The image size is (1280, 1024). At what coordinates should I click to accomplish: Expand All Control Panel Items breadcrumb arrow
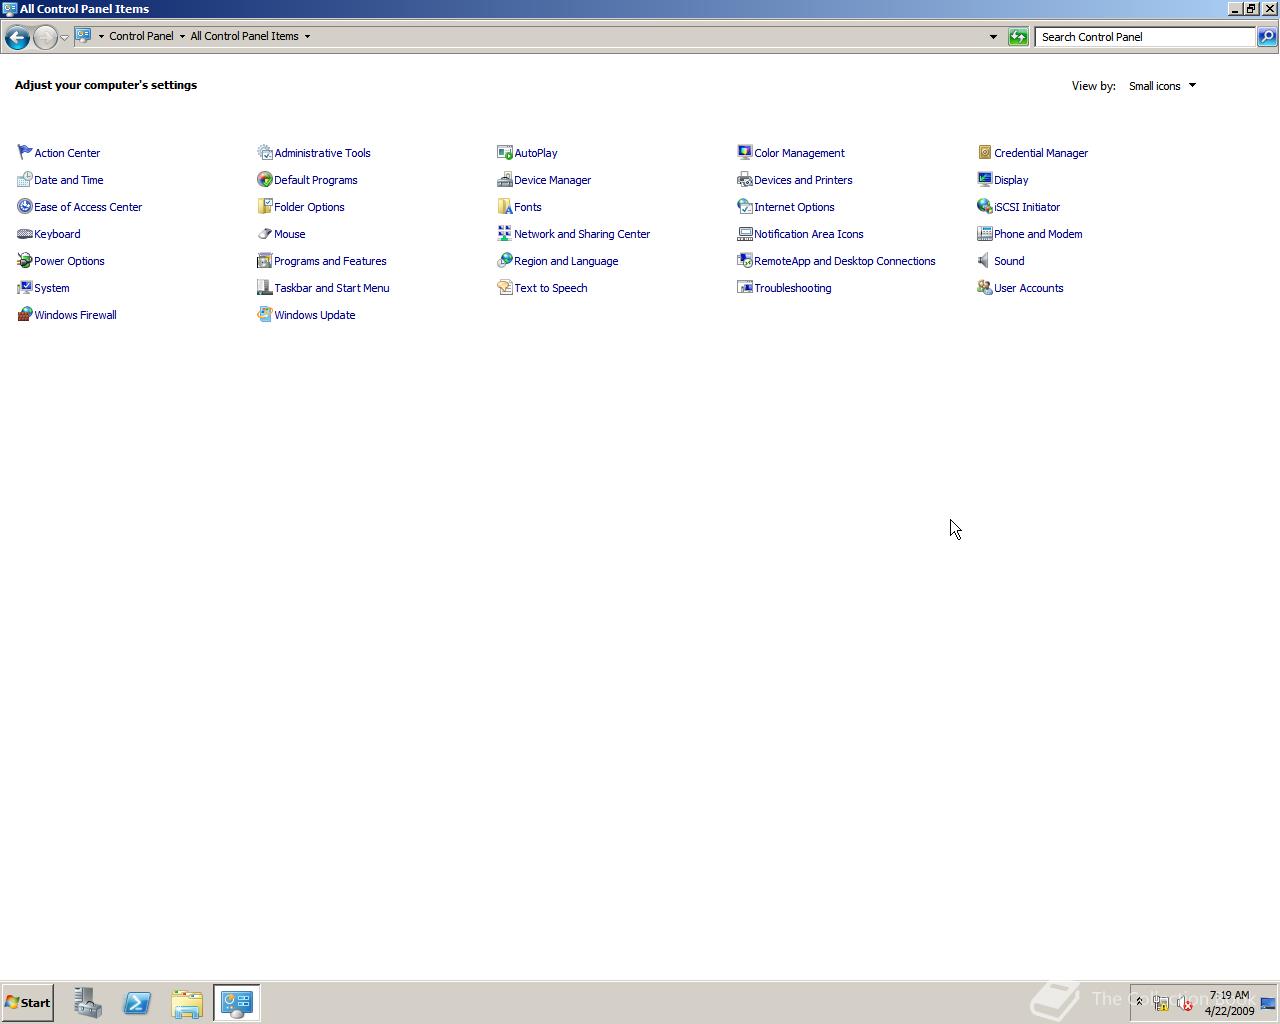307,36
